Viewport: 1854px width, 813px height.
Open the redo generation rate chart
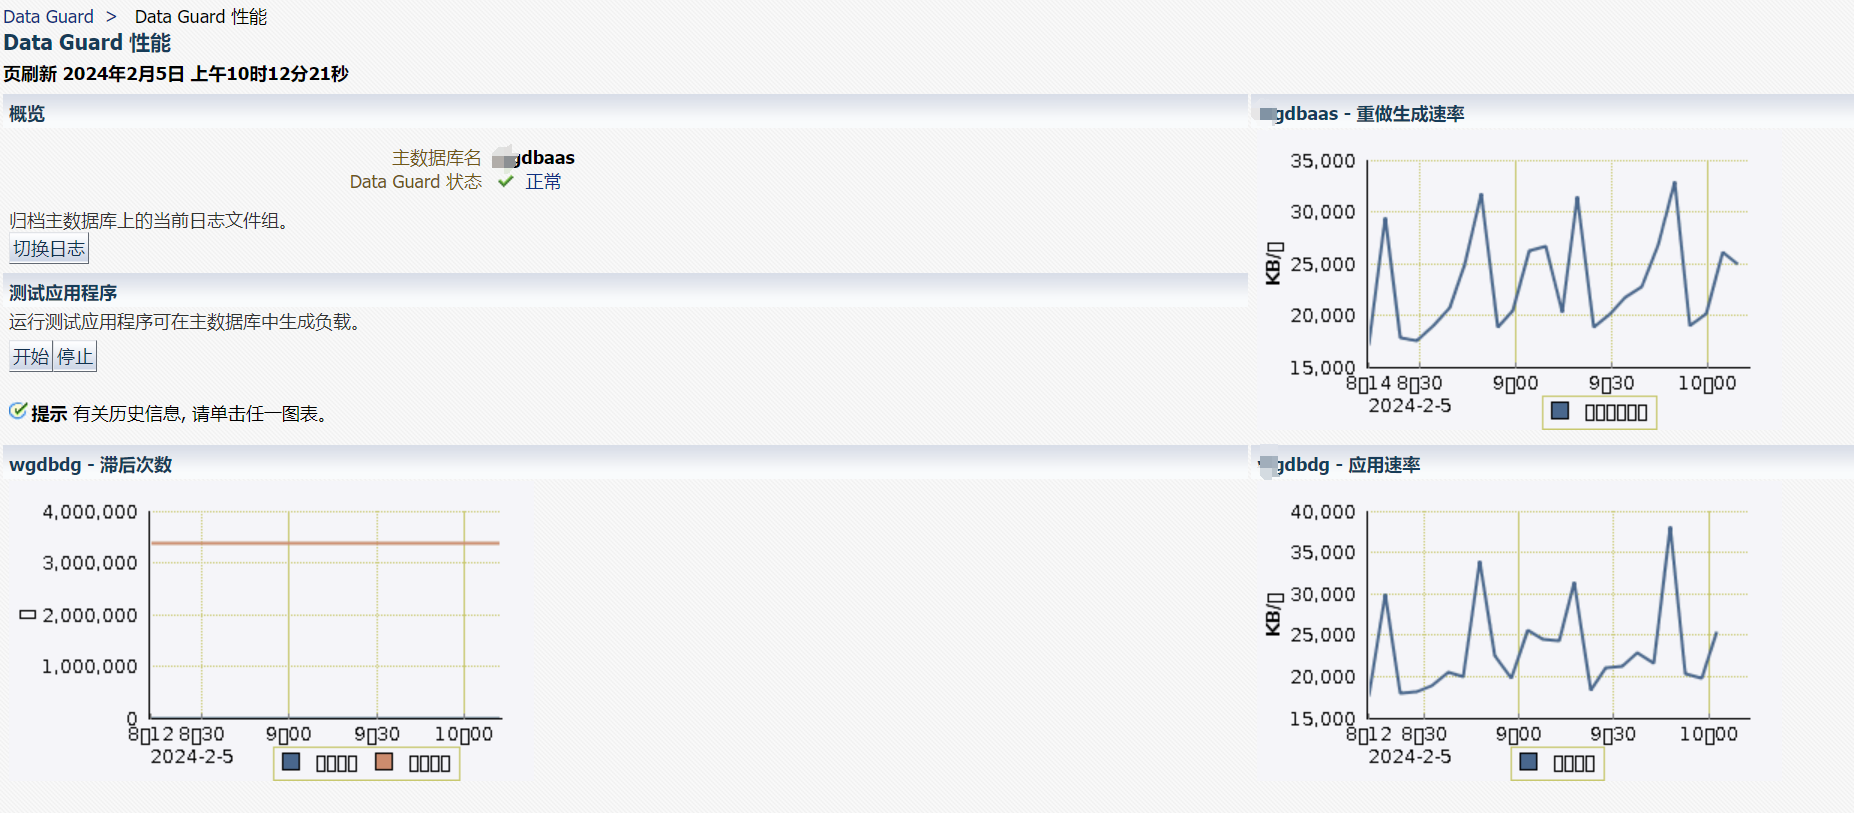[1556, 265]
